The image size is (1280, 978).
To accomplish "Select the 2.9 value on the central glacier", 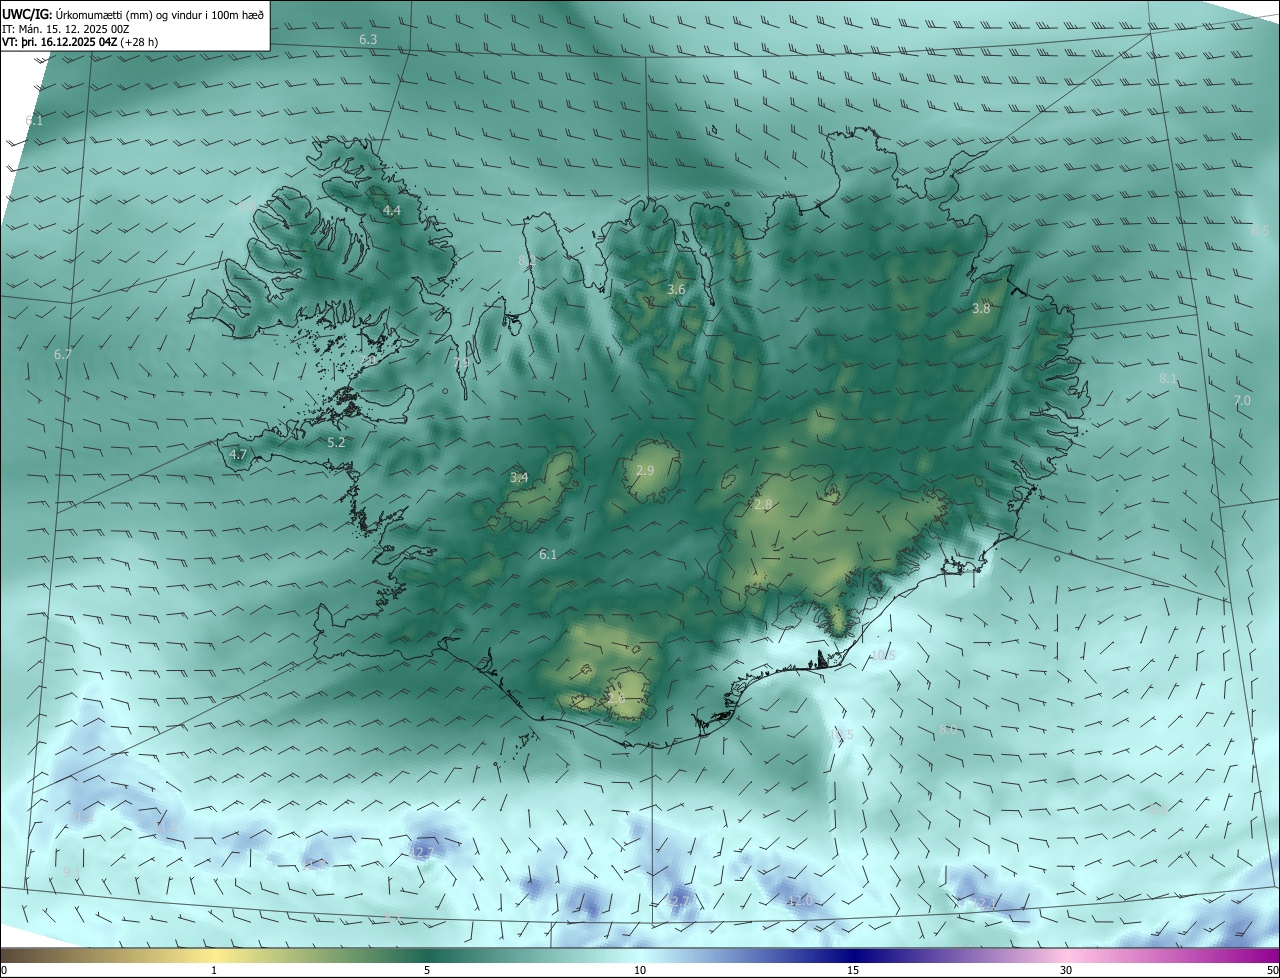I will (x=645, y=470).
